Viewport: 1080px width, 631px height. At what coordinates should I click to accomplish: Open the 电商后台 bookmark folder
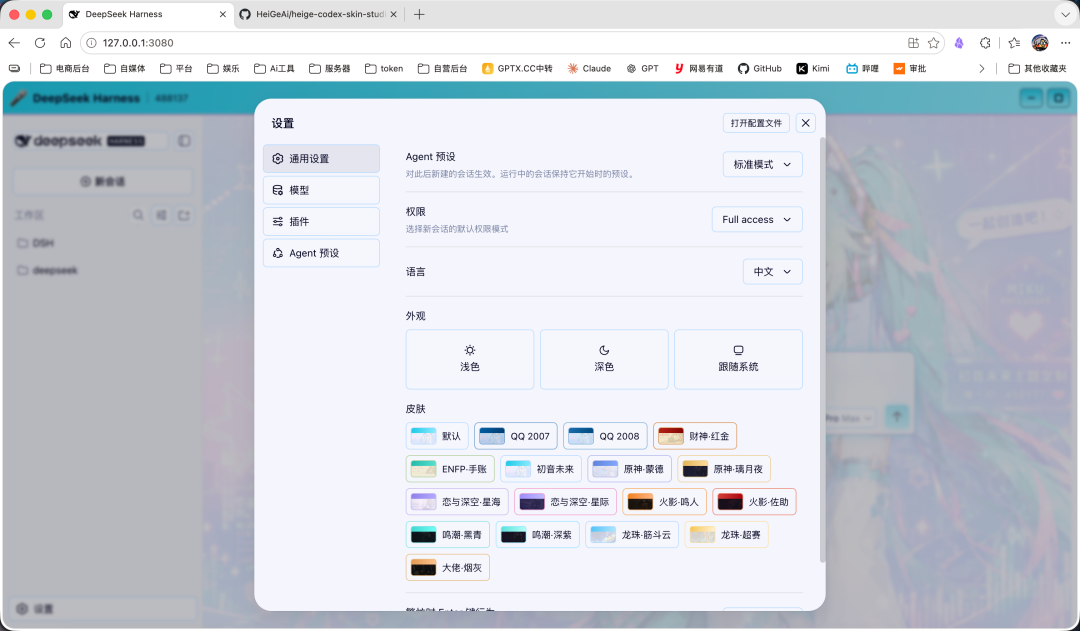tap(65, 68)
